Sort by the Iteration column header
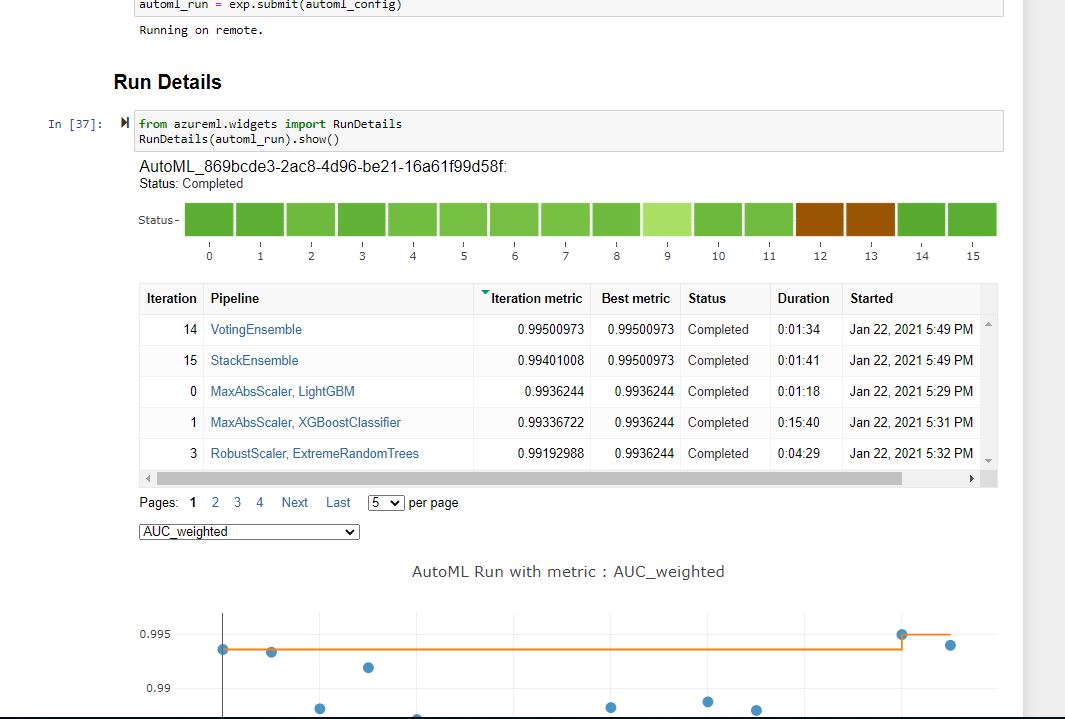This screenshot has width=1065, height=719. [171, 299]
